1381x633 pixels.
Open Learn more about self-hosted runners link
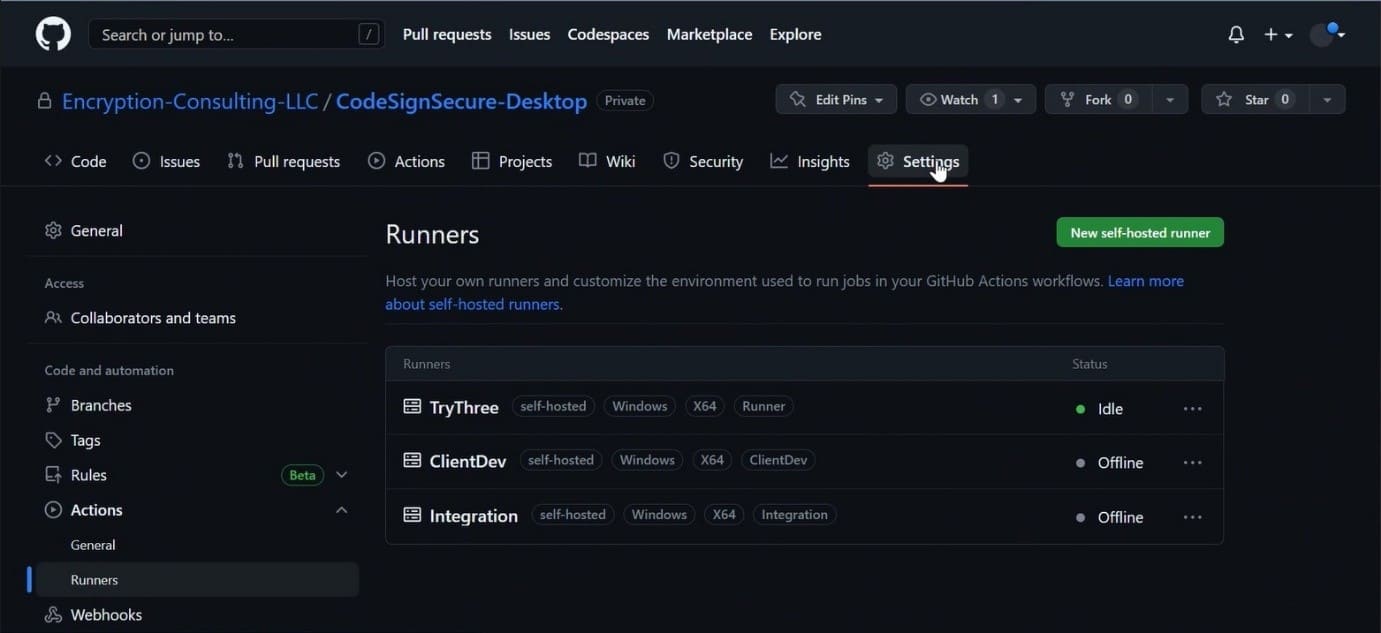coord(785,293)
